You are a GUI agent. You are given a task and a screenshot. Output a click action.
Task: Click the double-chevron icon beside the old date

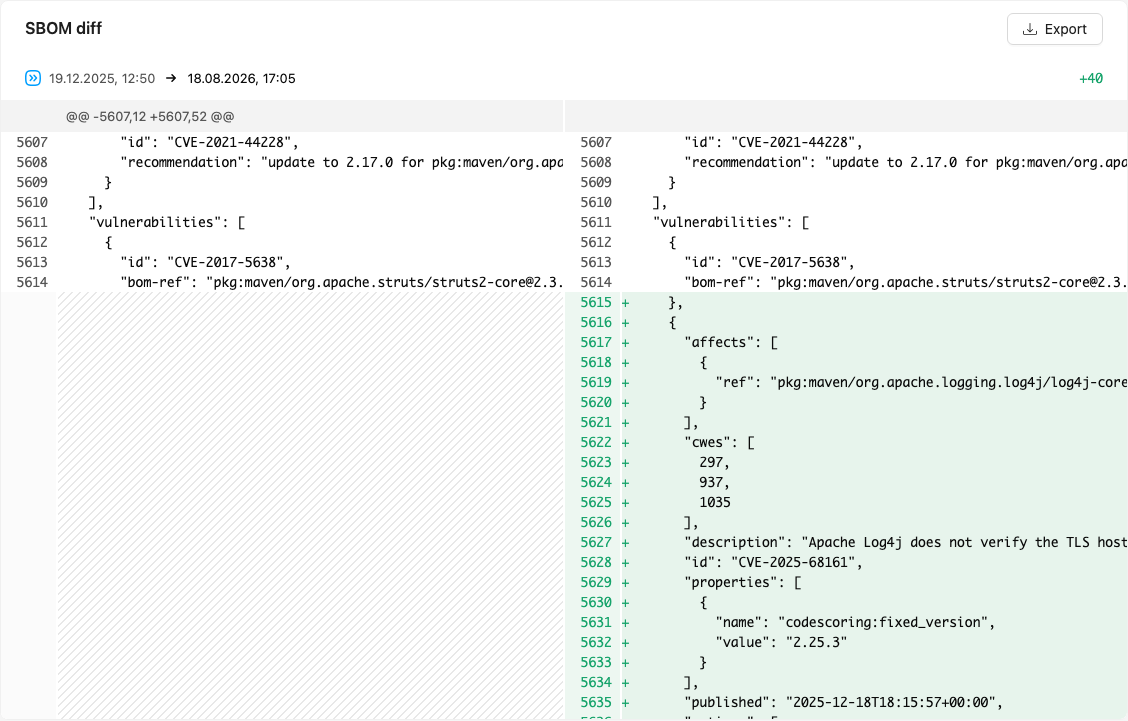coord(33,78)
